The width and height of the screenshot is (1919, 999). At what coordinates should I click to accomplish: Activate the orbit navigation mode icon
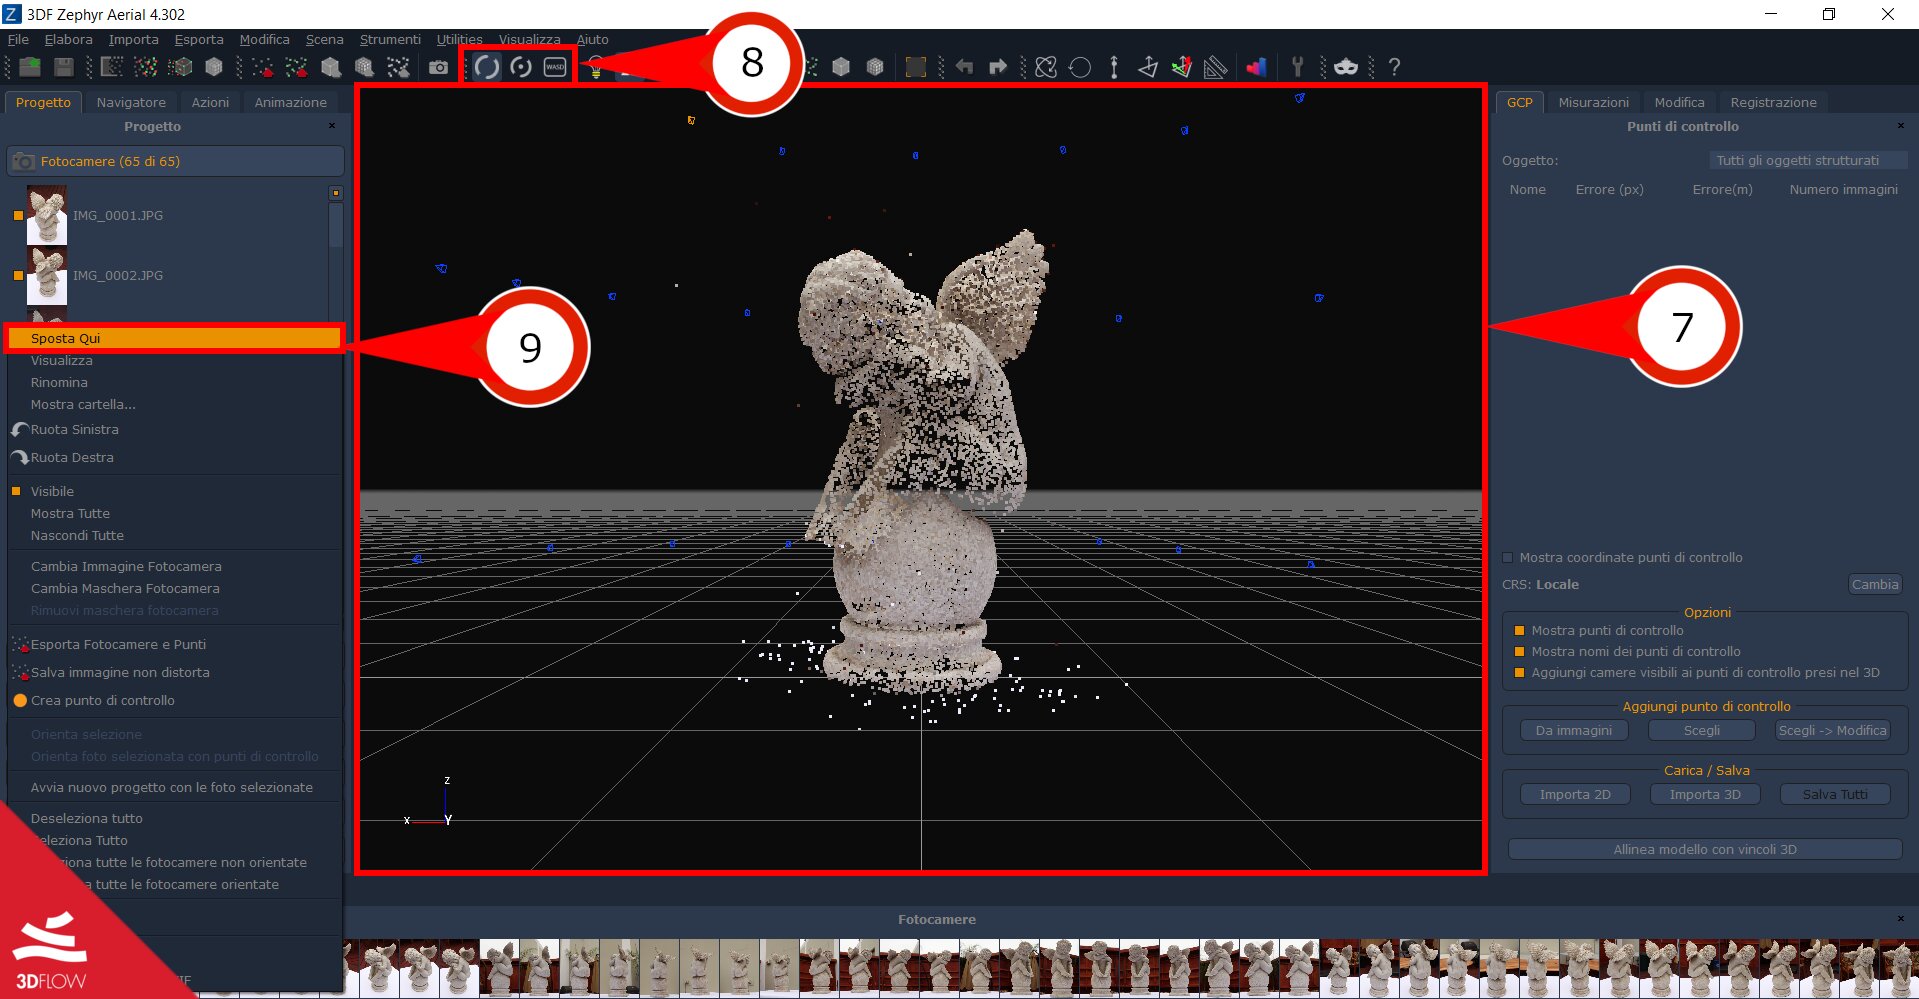click(487, 67)
